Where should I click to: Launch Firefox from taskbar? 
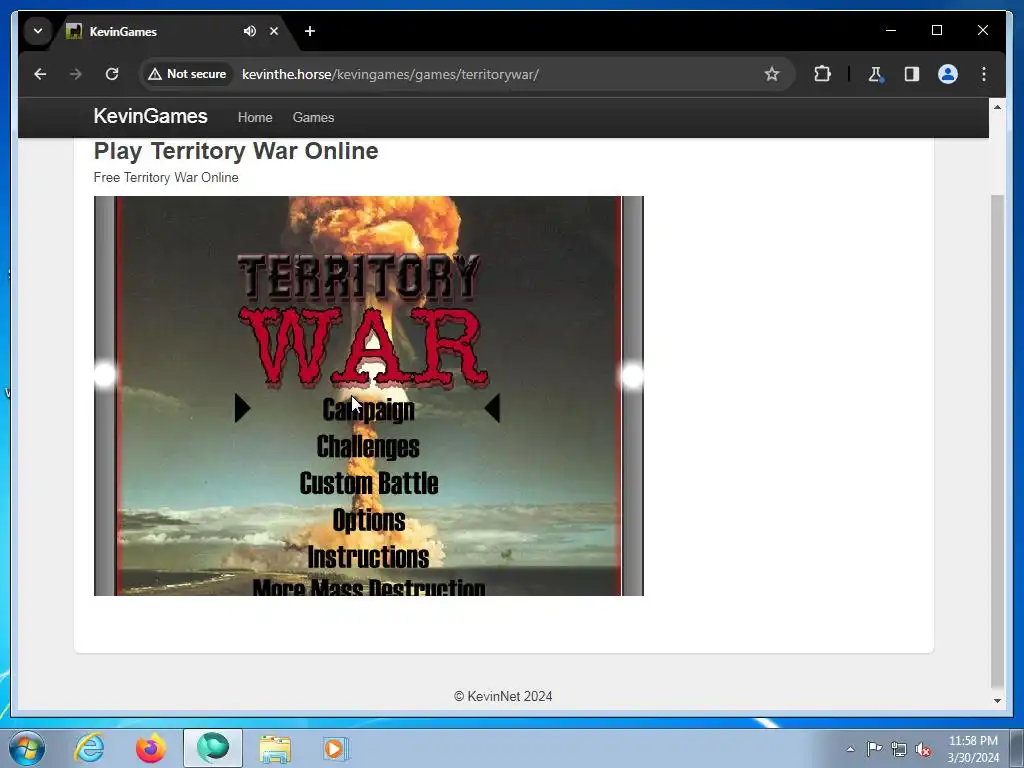coord(151,748)
